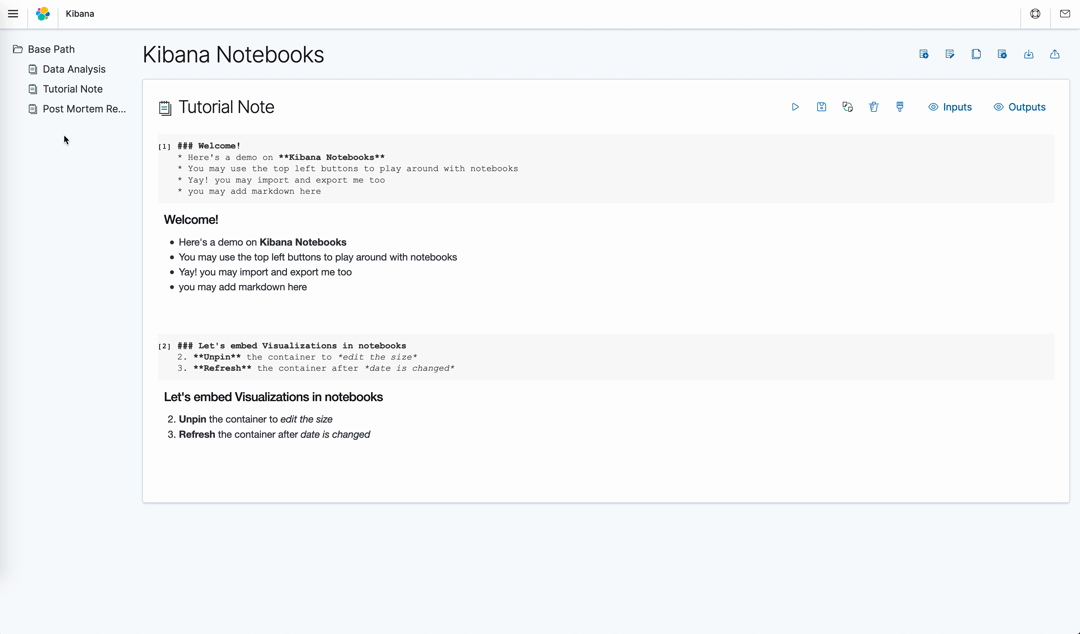Click the Kibana Notebooks page heading

233,54
